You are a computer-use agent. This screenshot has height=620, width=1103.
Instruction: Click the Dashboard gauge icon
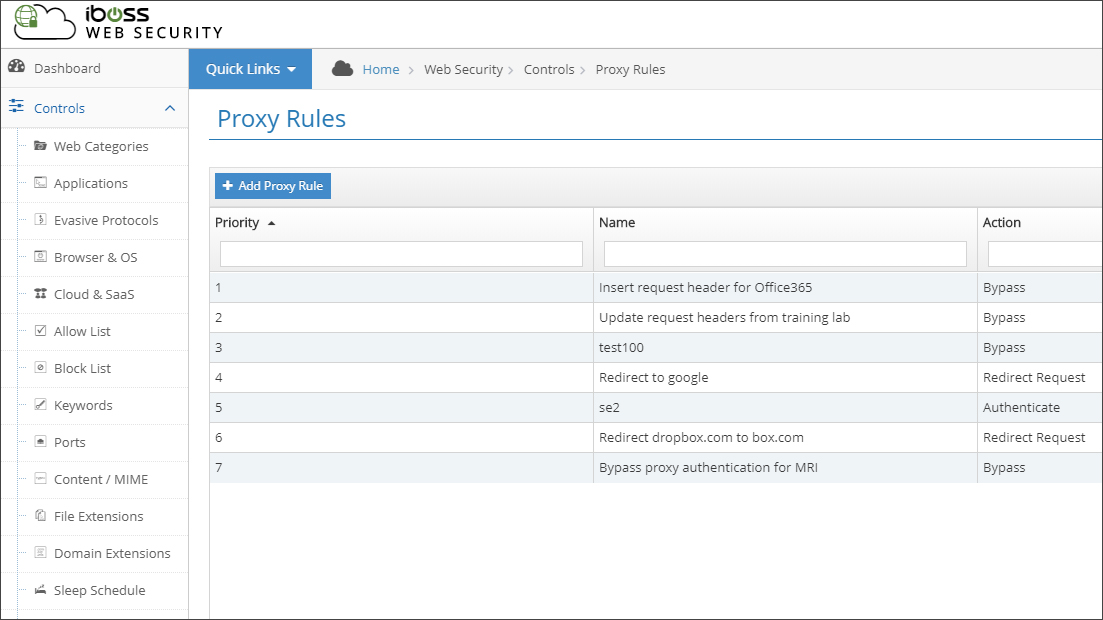tap(16, 67)
